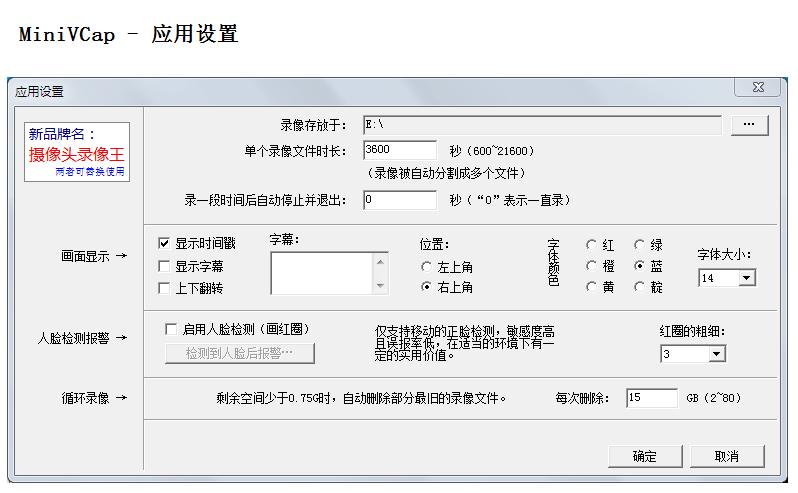The width and height of the screenshot is (798, 493).
Task: Choose 蓝 font color radio button
Action: click(639, 266)
